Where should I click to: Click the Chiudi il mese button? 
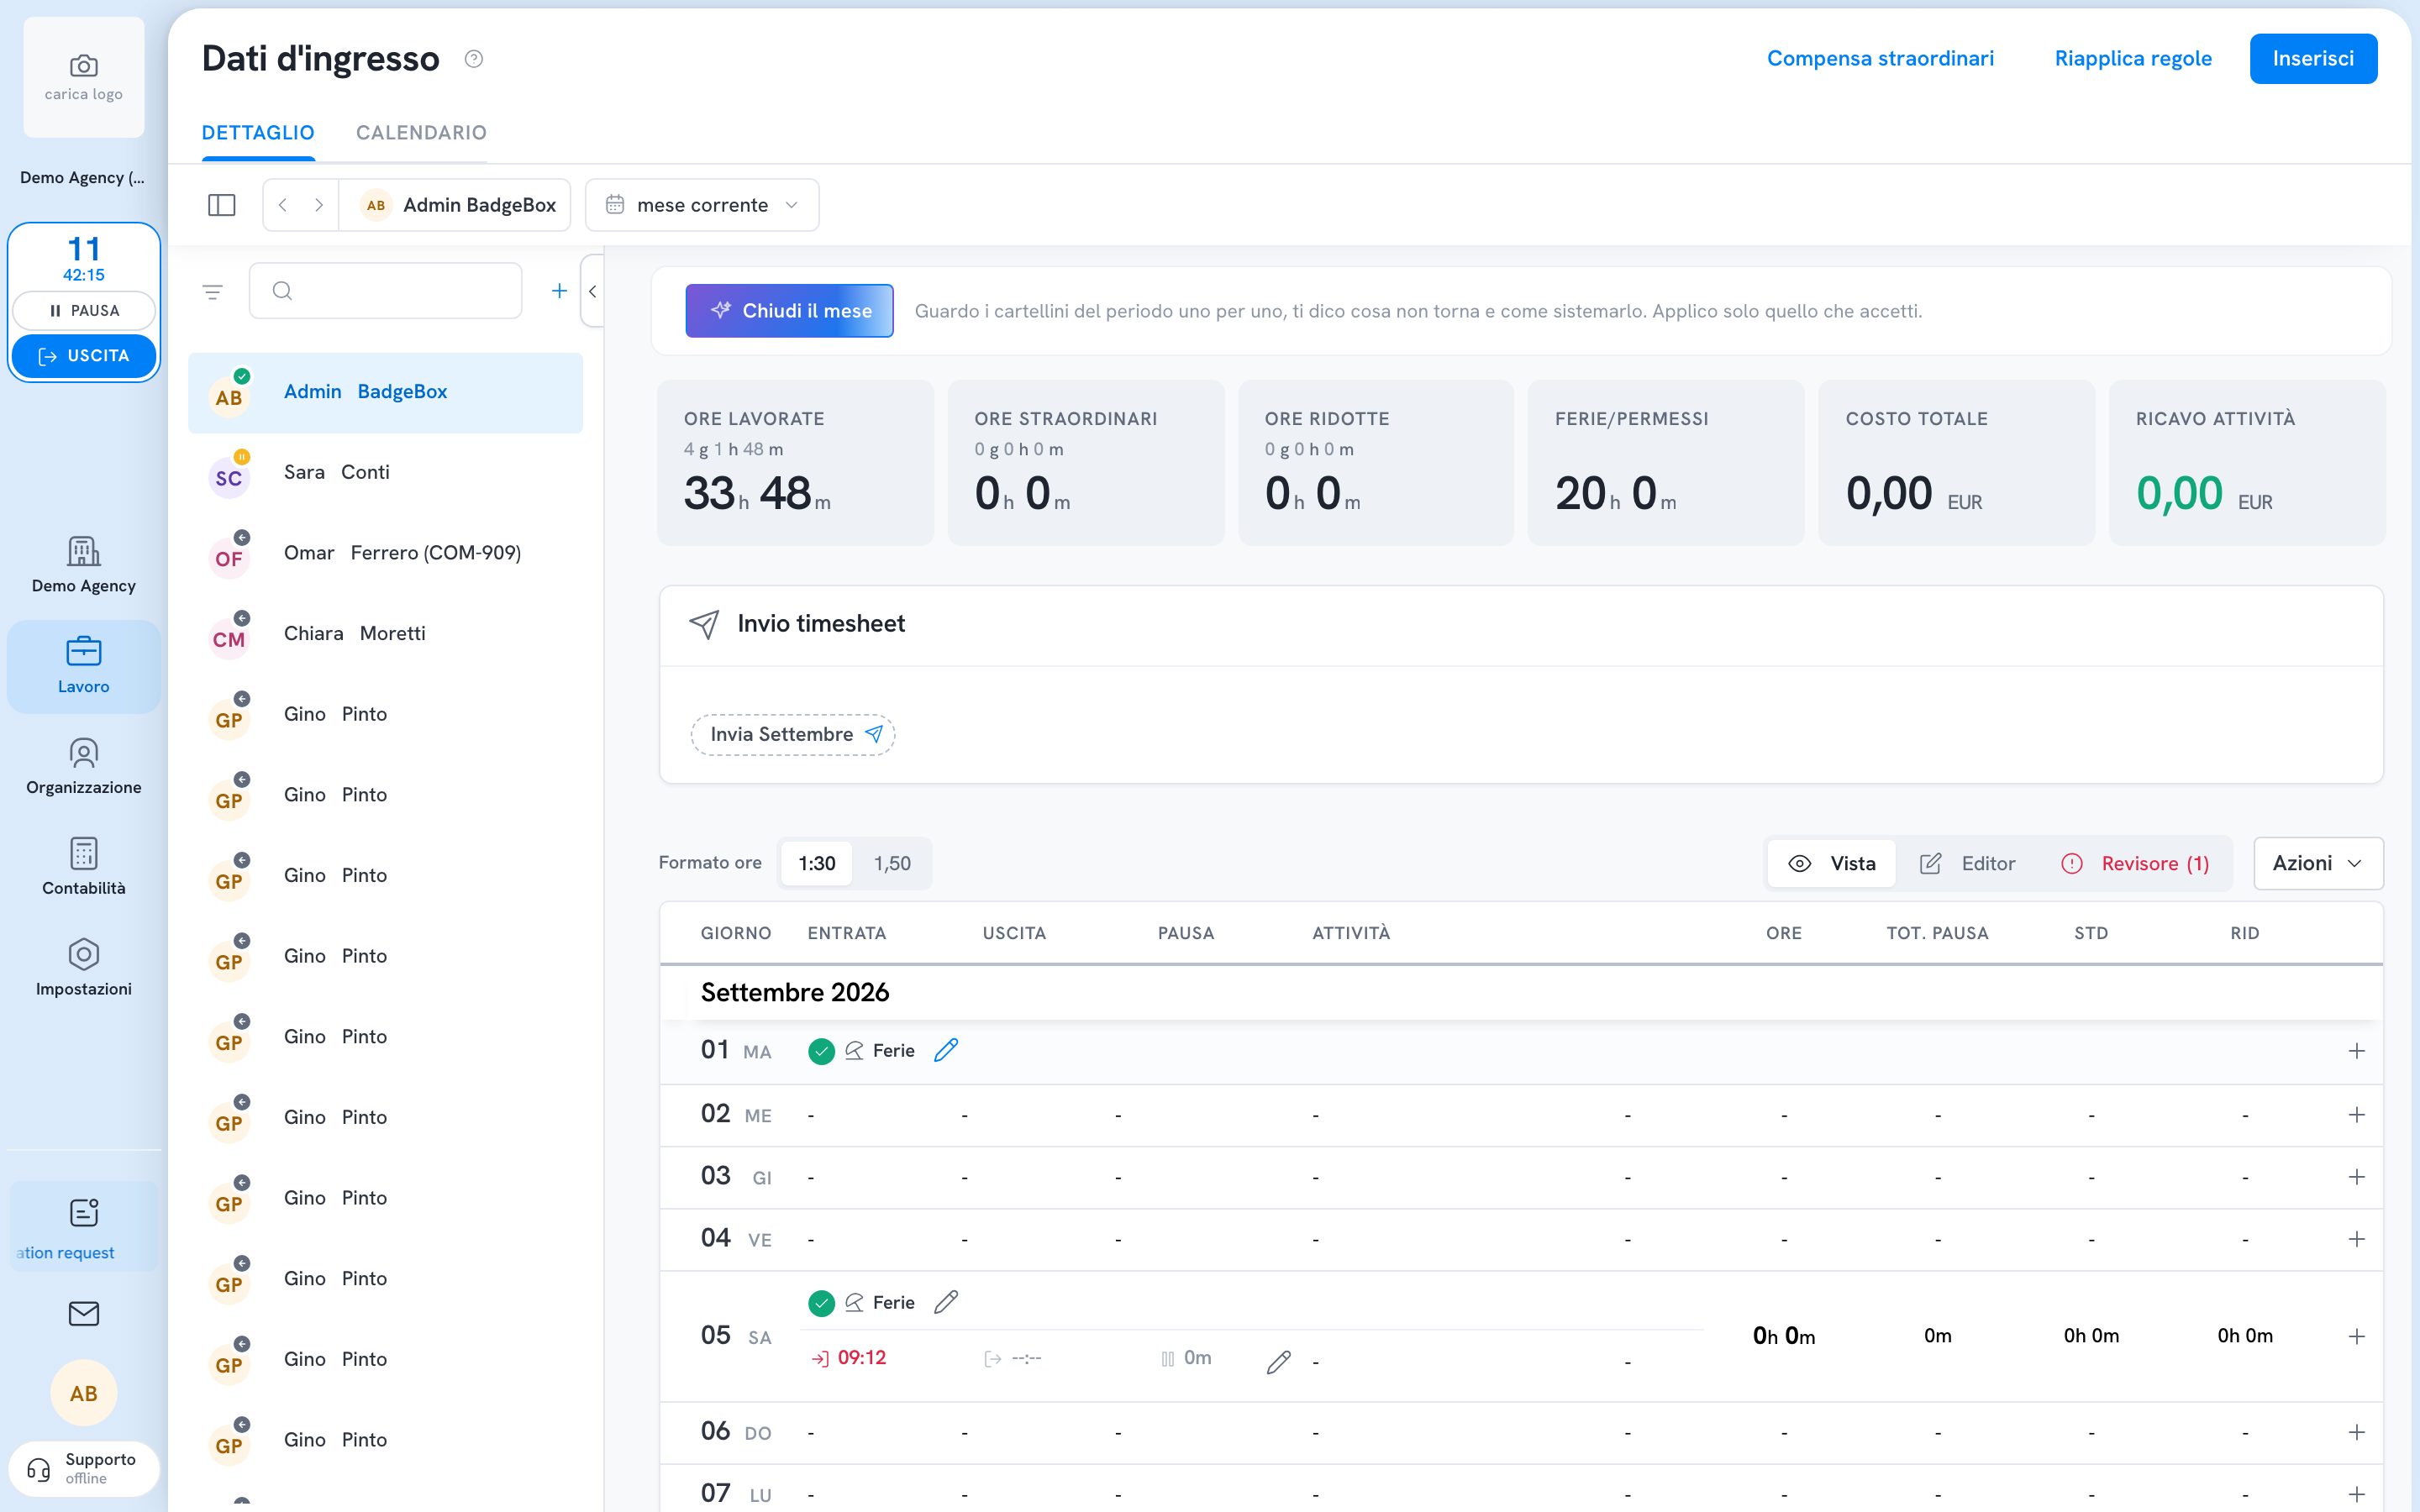pos(790,311)
